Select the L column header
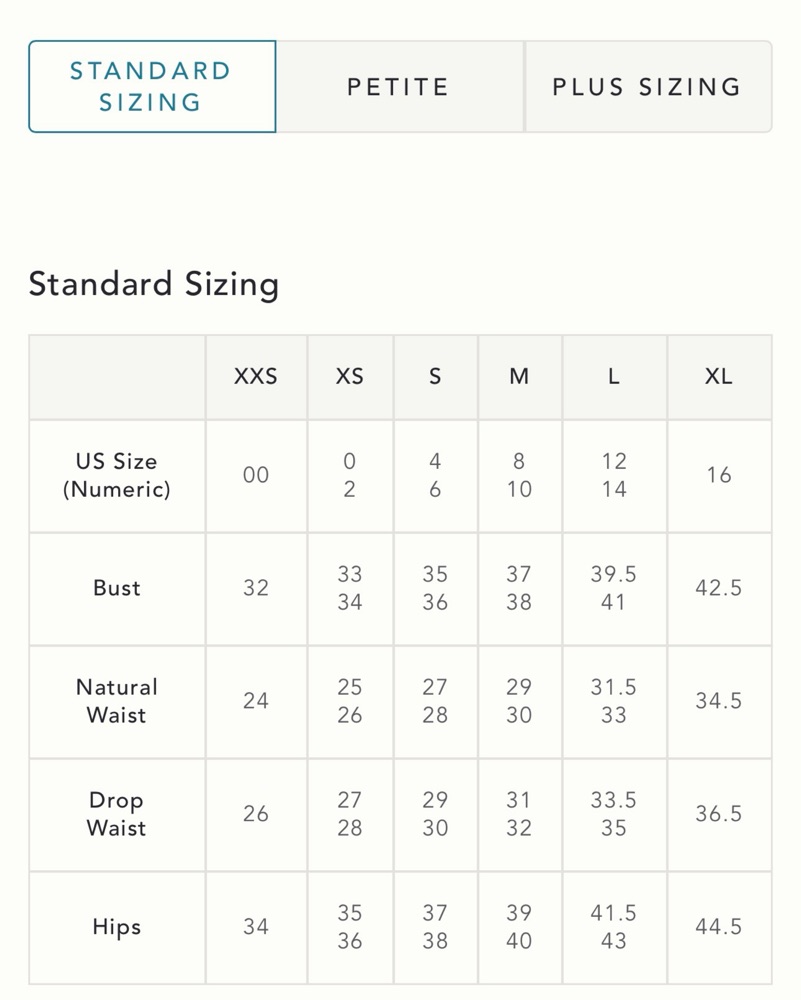Viewport: 801px width, 1000px height. (x=614, y=377)
